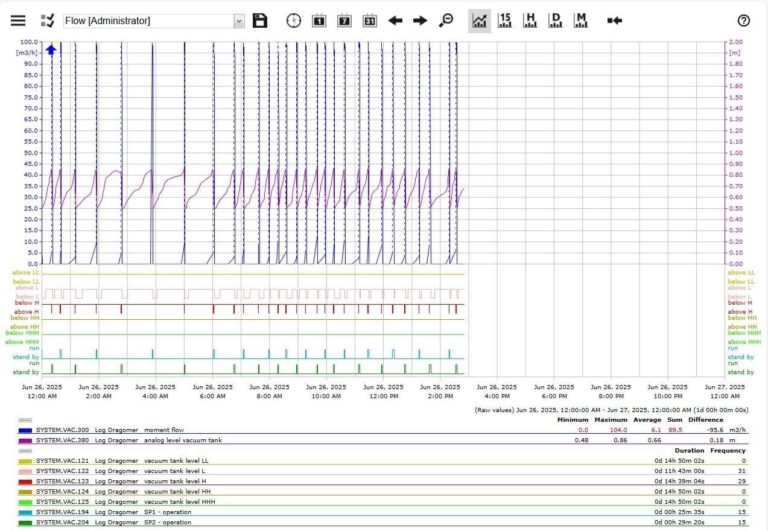
Task: Click the blue swatch for SYSTEM.VAC.300
Action: point(25,428)
